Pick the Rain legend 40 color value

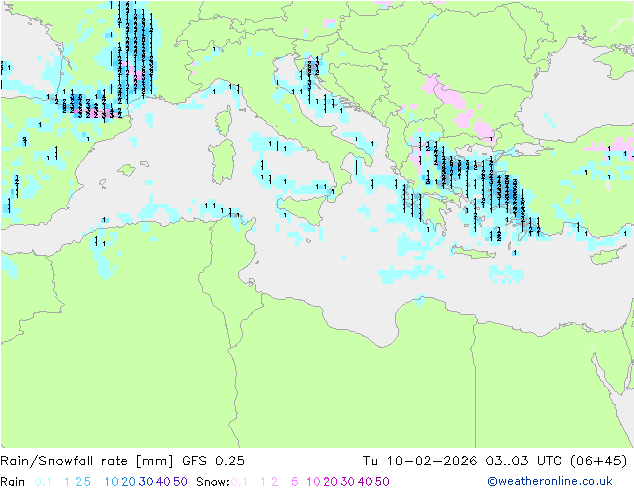coord(163,482)
